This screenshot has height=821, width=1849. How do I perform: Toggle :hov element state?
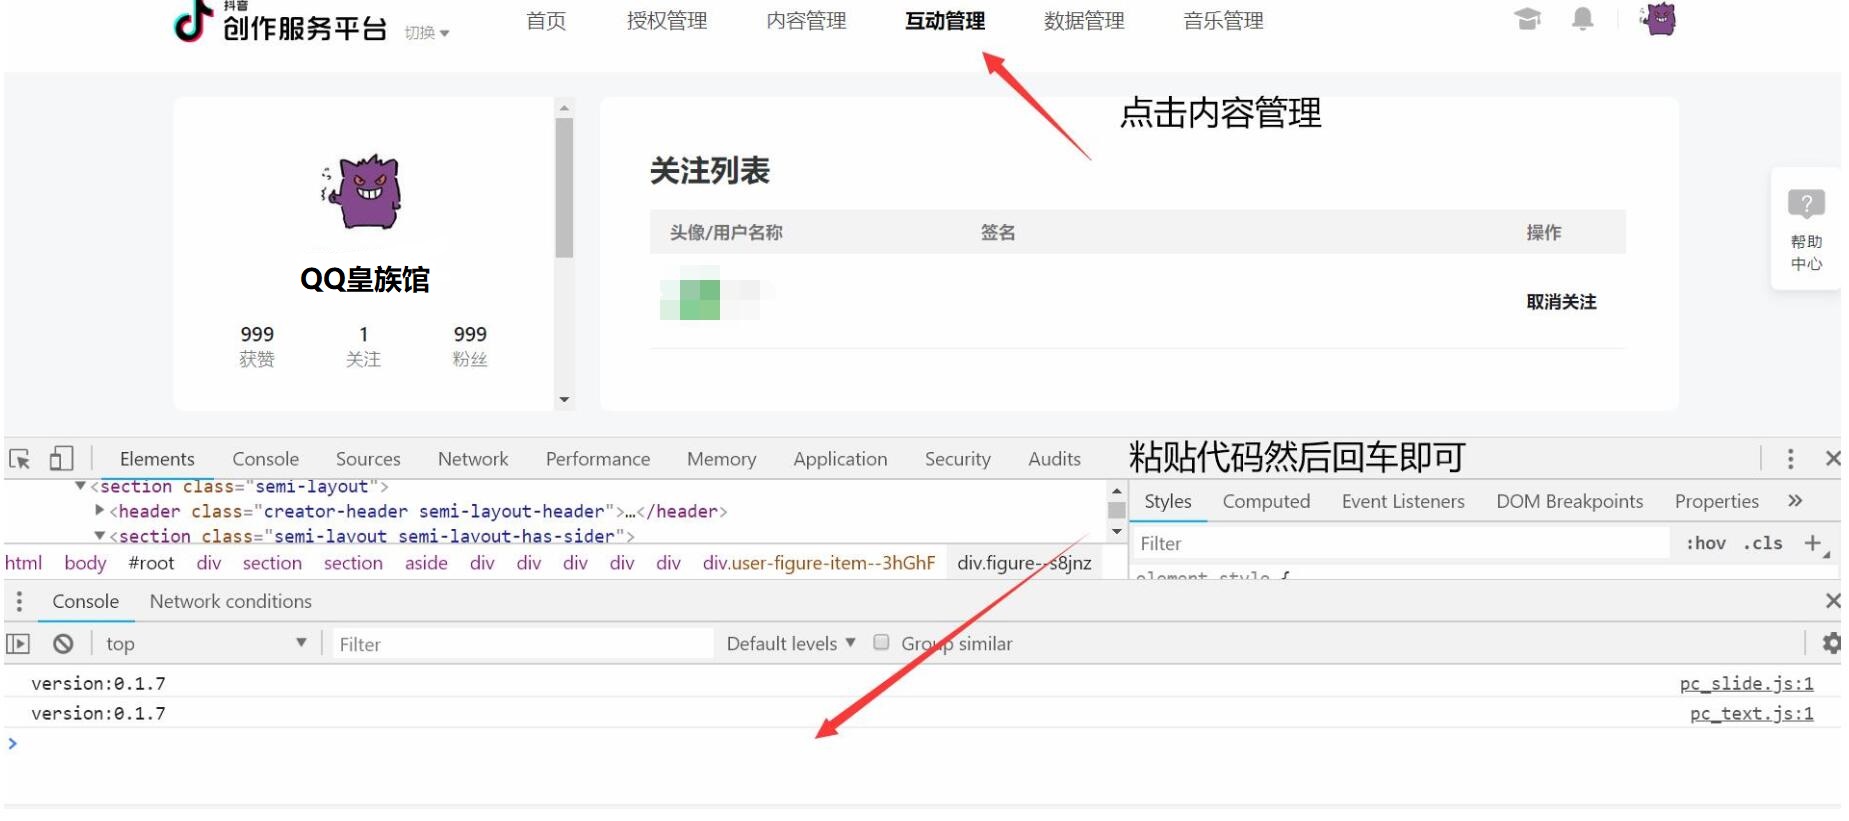[1706, 543]
